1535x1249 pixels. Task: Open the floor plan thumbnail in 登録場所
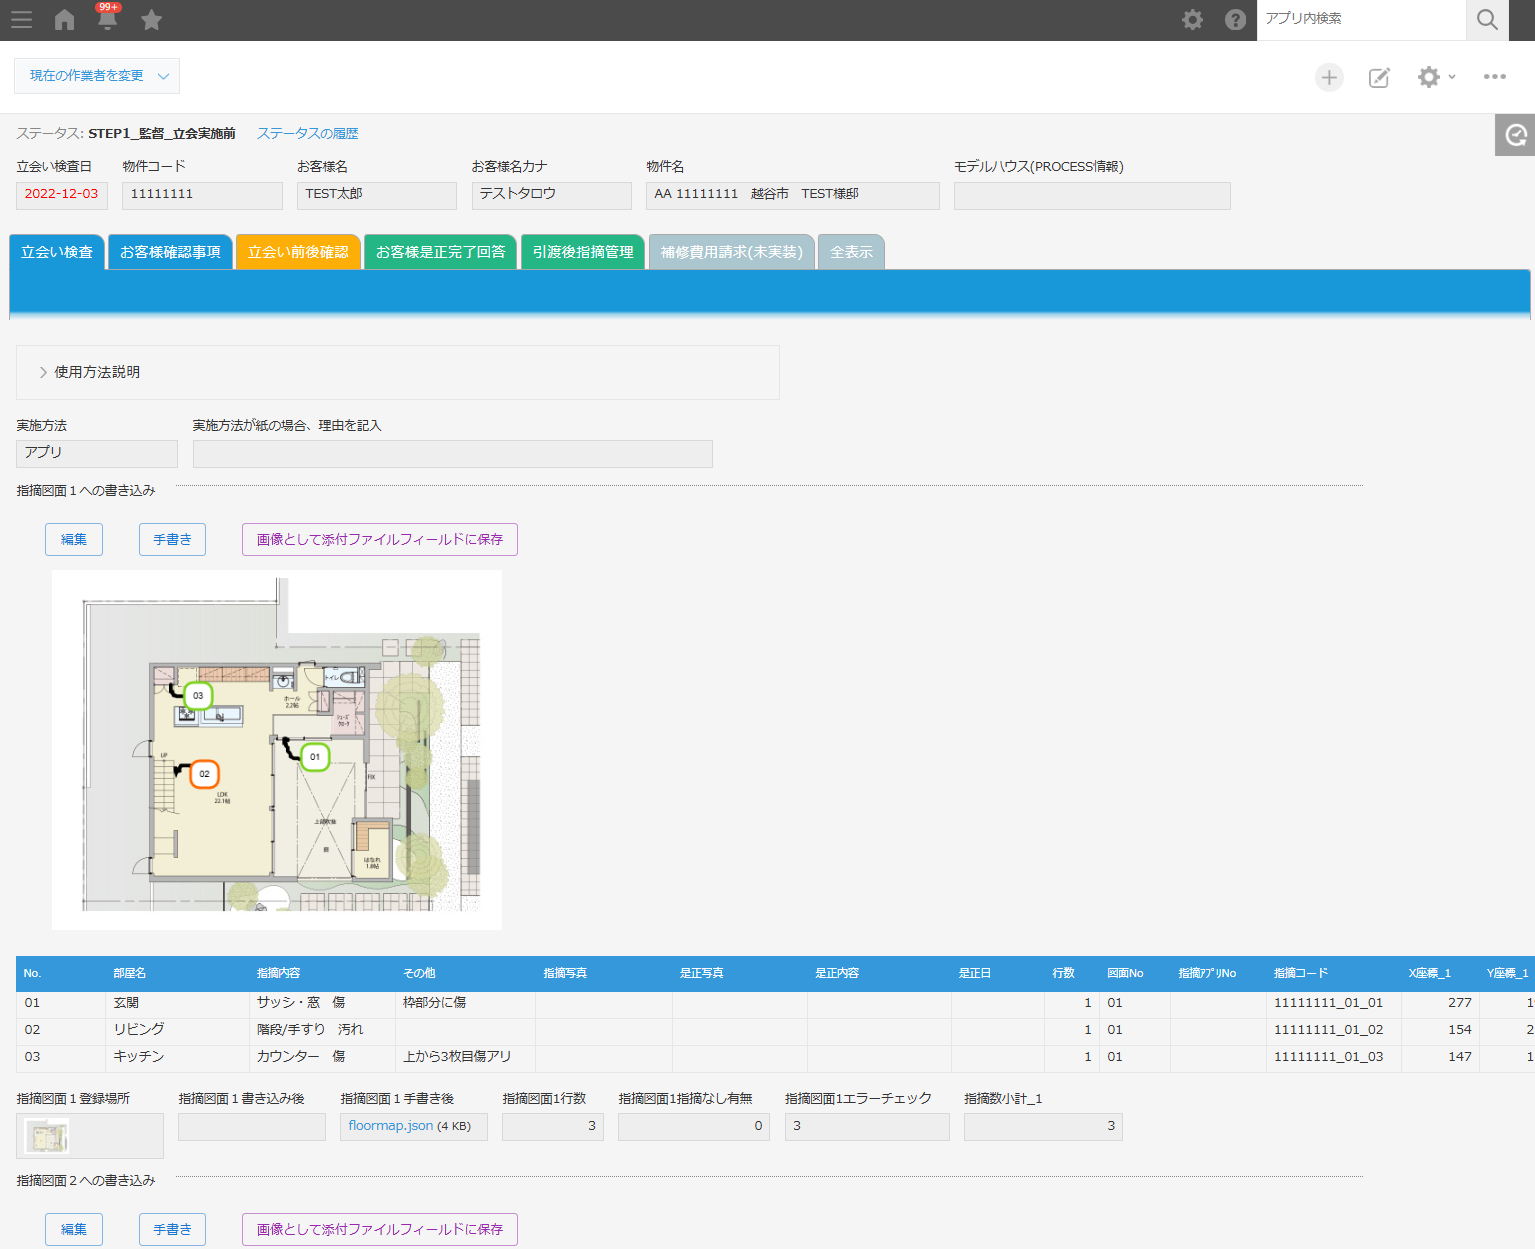click(x=47, y=1136)
